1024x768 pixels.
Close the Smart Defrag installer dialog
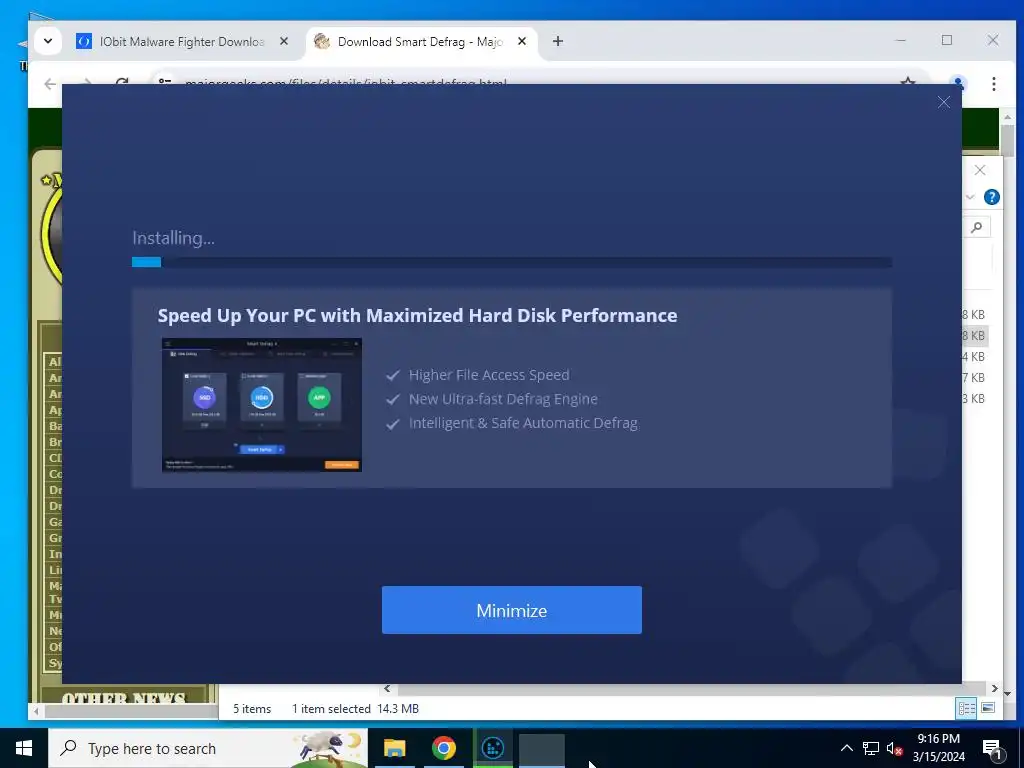click(944, 102)
